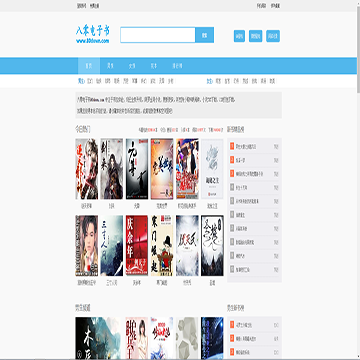
Task: Focus the book search input field
Action: [158, 35]
